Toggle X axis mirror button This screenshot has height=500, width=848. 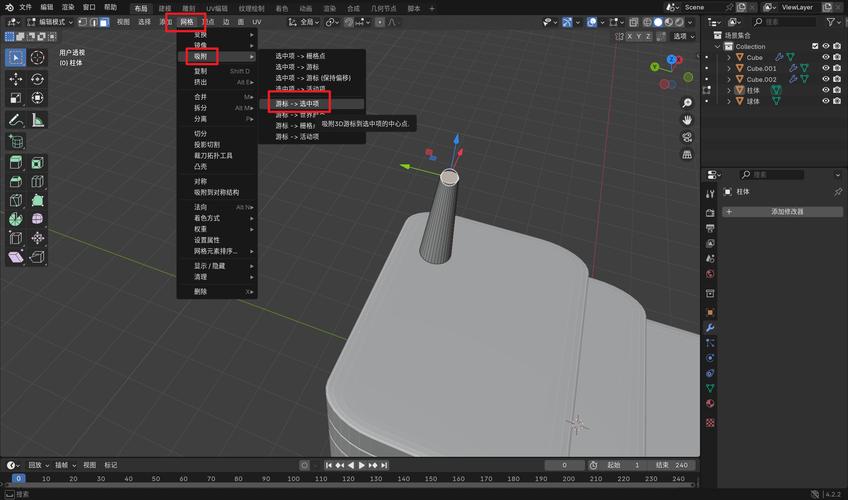(x=630, y=36)
